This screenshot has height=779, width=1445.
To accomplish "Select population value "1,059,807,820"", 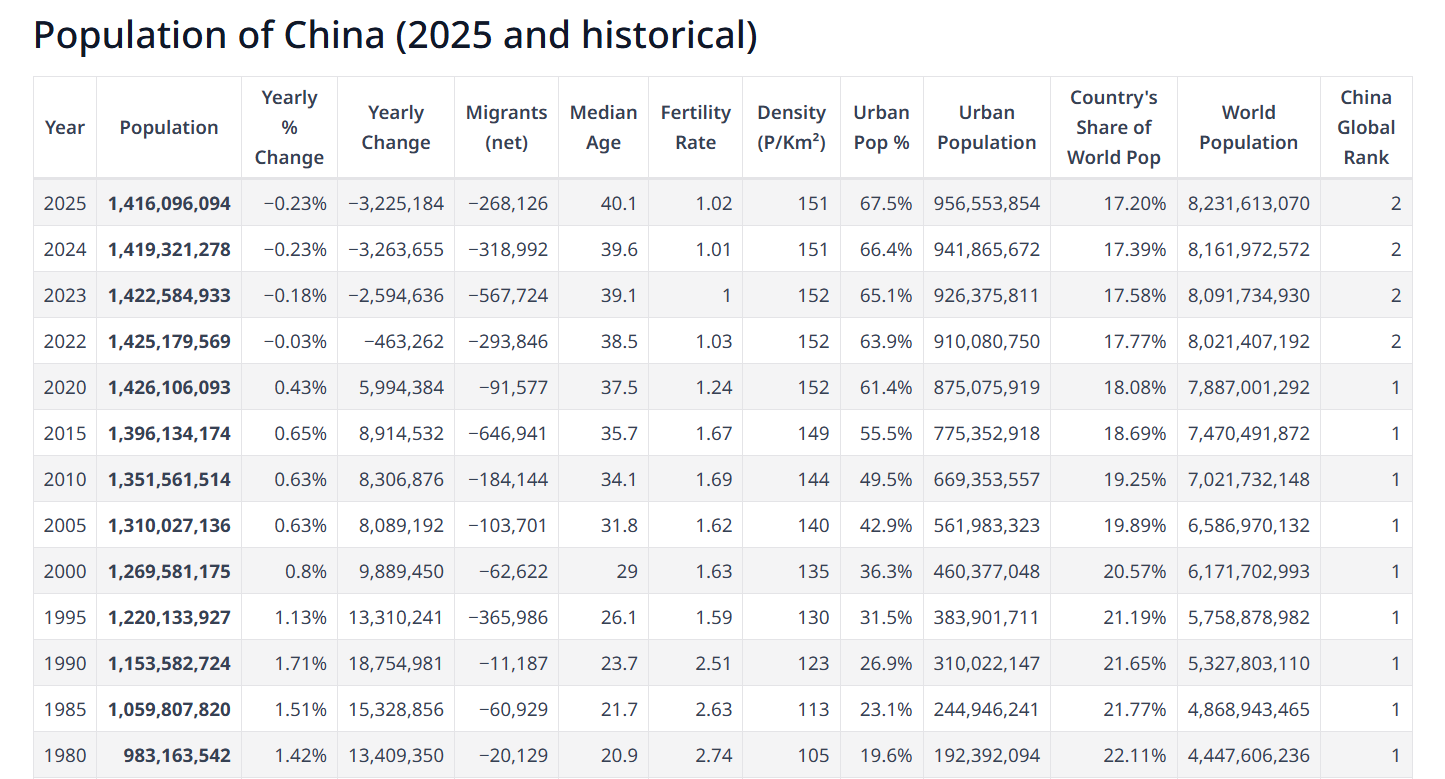I will pos(169,710).
